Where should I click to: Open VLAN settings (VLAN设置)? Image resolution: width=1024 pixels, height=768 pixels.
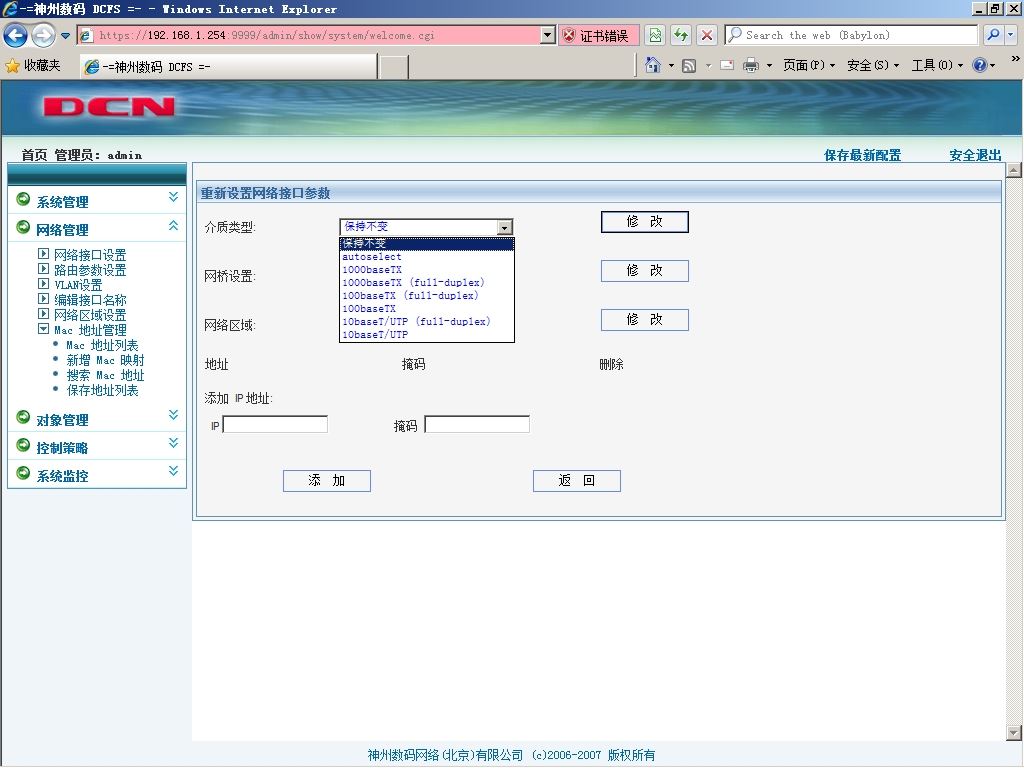click(78, 285)
